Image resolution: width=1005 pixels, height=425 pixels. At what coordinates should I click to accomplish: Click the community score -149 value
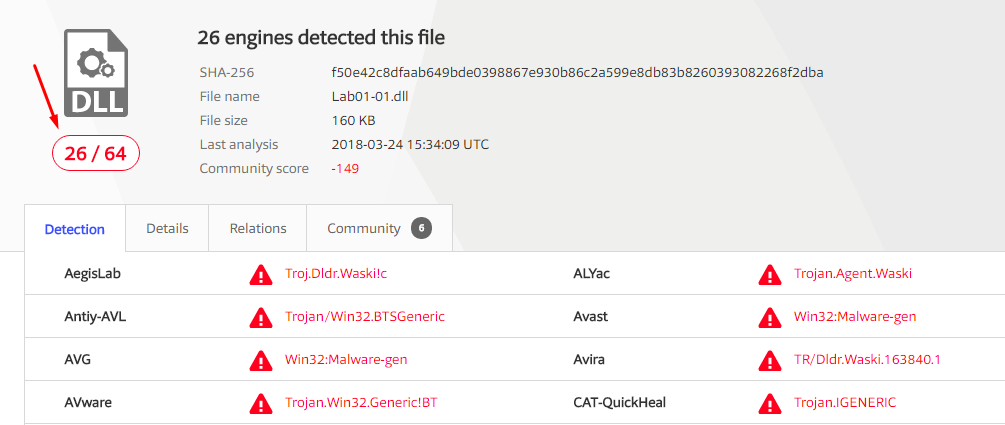(345, 169)
